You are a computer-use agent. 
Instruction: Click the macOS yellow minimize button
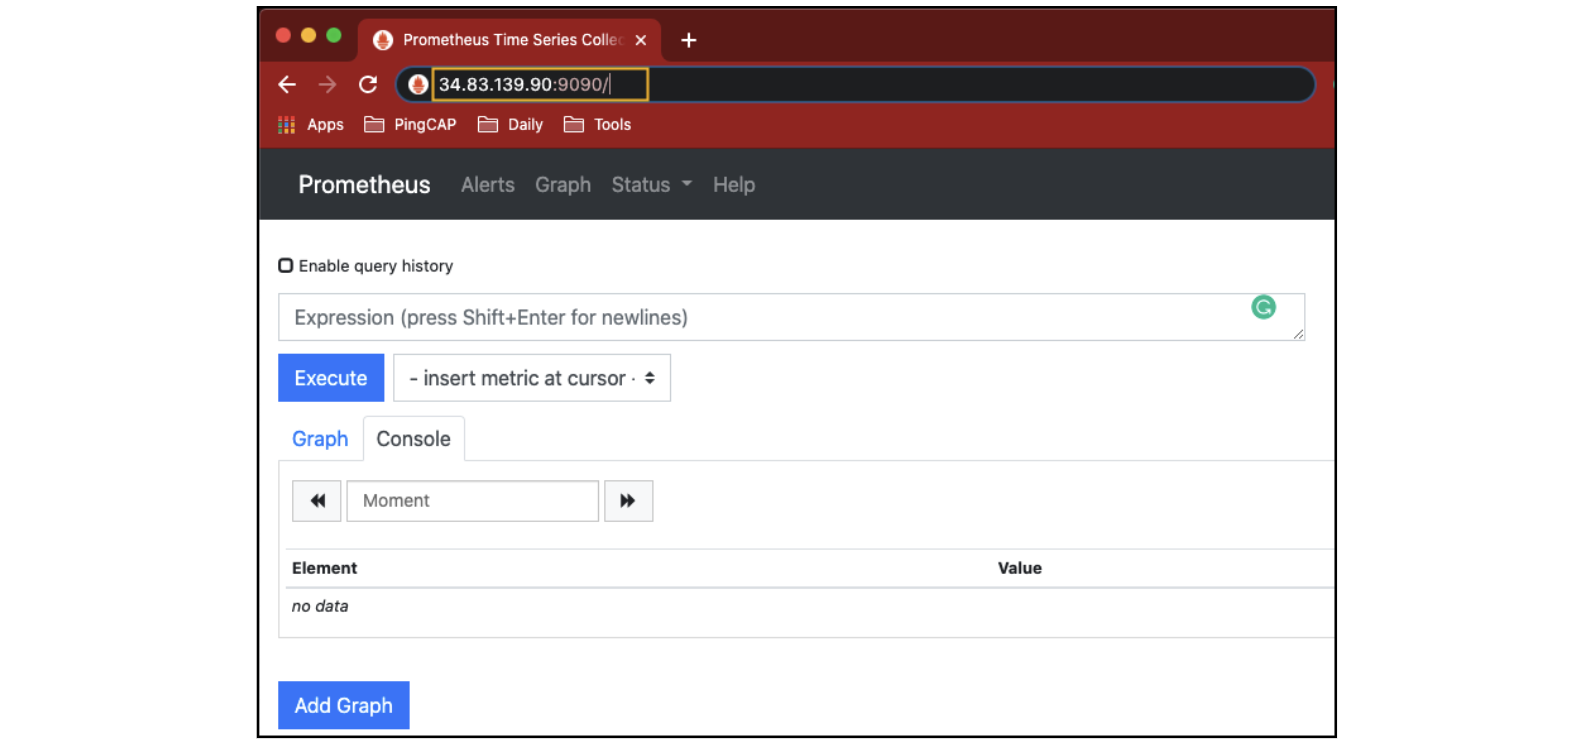[x=308, y=35]
